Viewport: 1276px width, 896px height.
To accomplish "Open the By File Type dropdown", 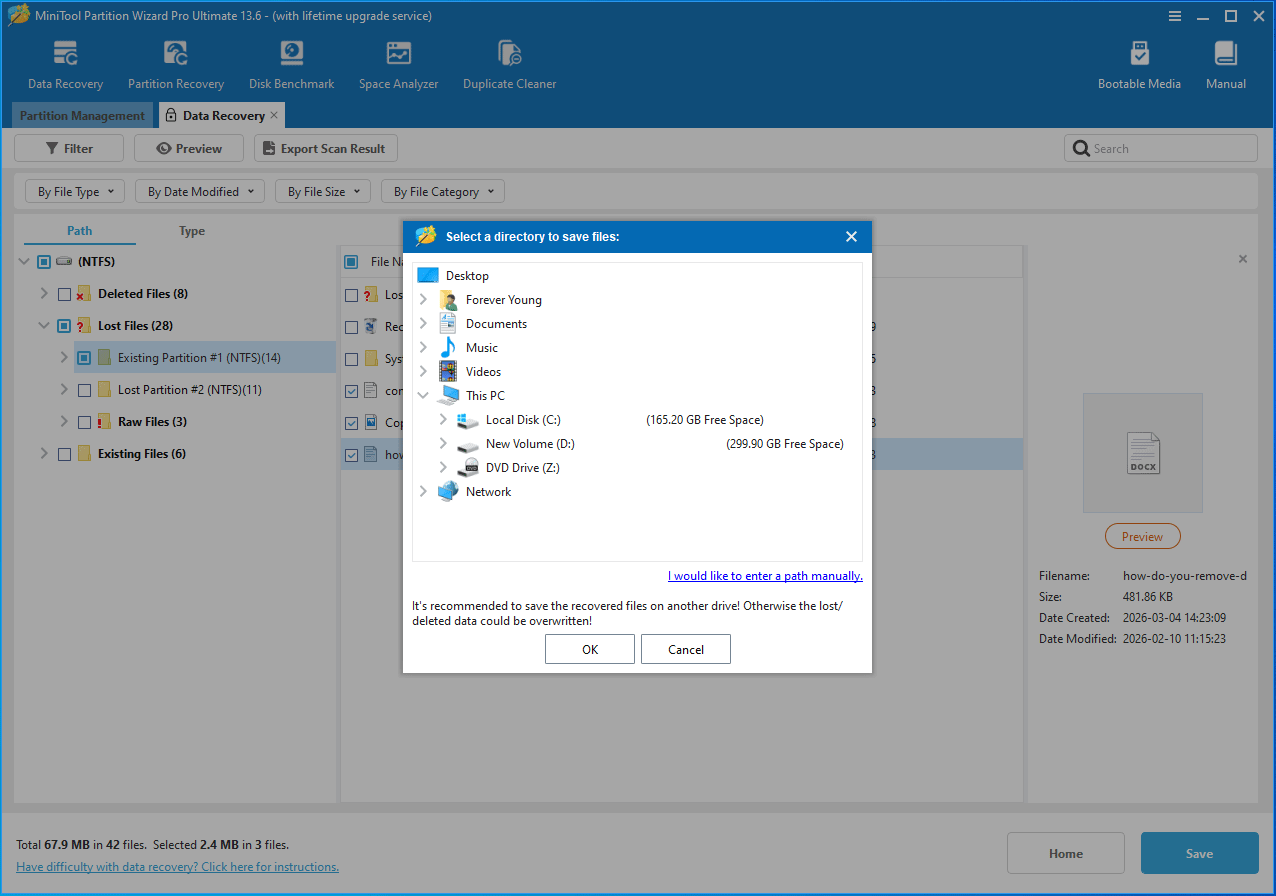I will point(74,191).
